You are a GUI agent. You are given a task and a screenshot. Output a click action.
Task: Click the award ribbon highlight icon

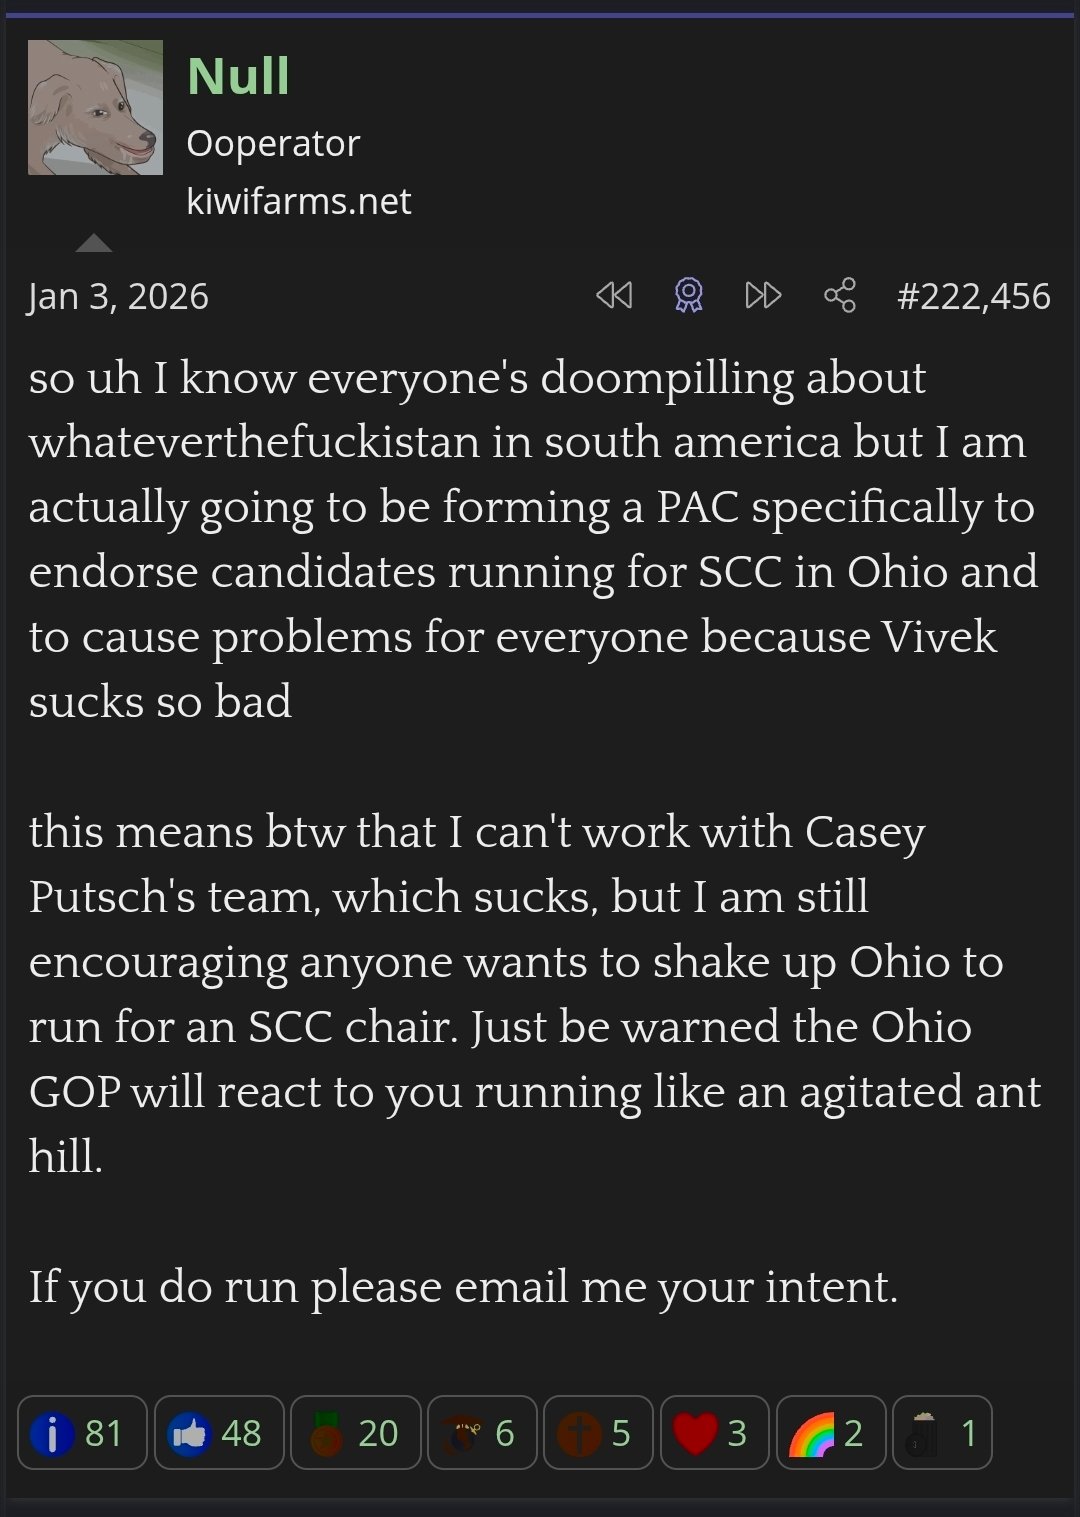[688, 295]
